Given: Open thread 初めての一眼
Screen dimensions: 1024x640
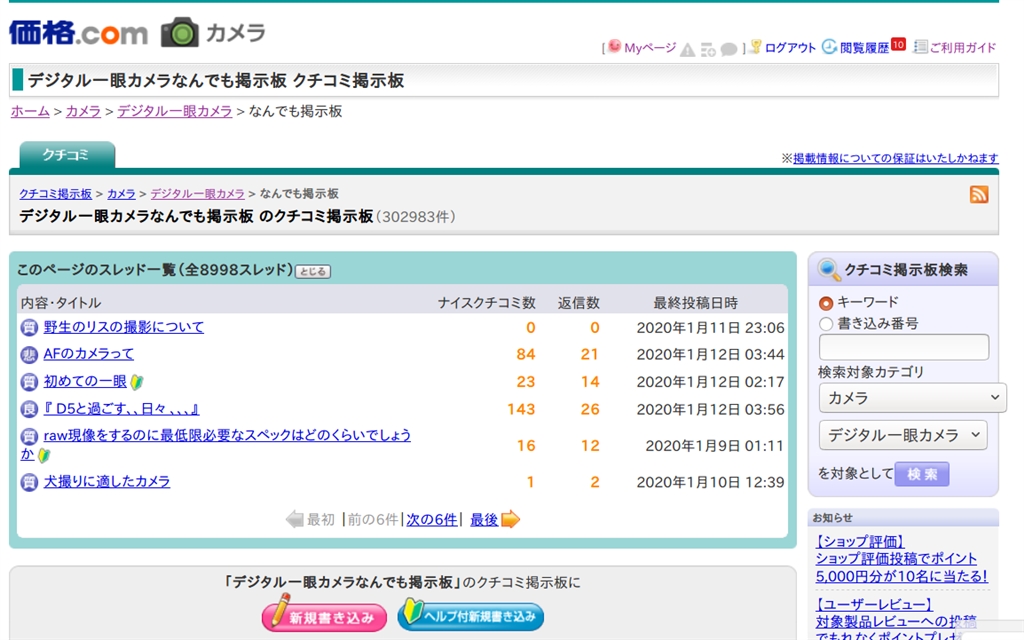Looking at the screenshot, I should (x=85, y=381).
